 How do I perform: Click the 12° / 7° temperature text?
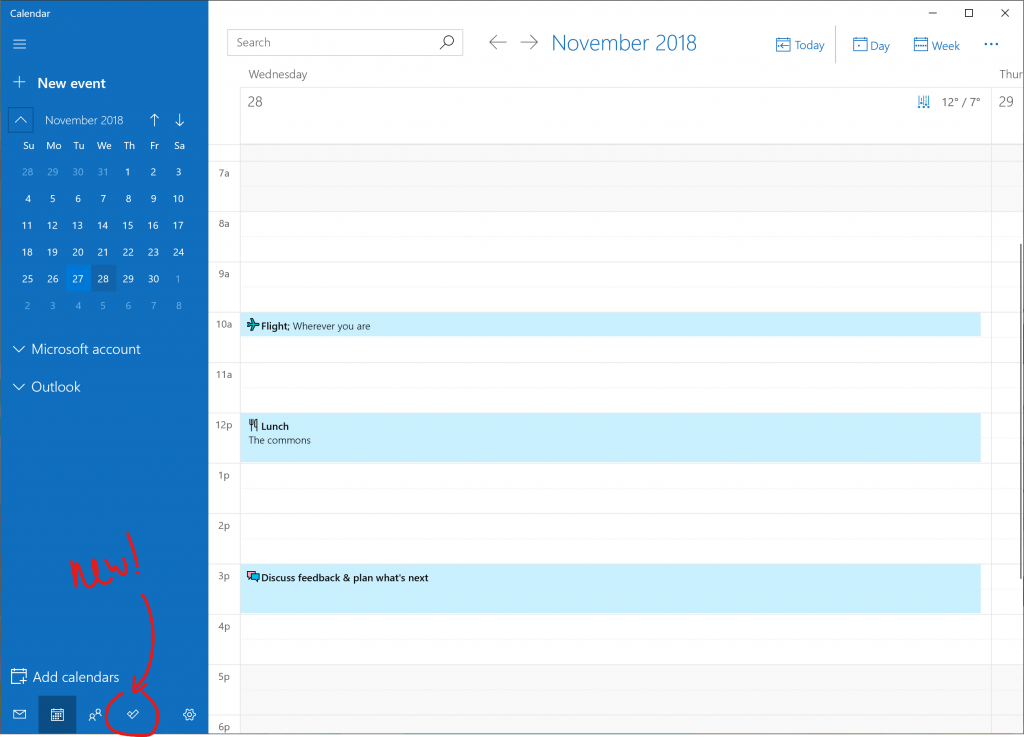pos(961,102)
